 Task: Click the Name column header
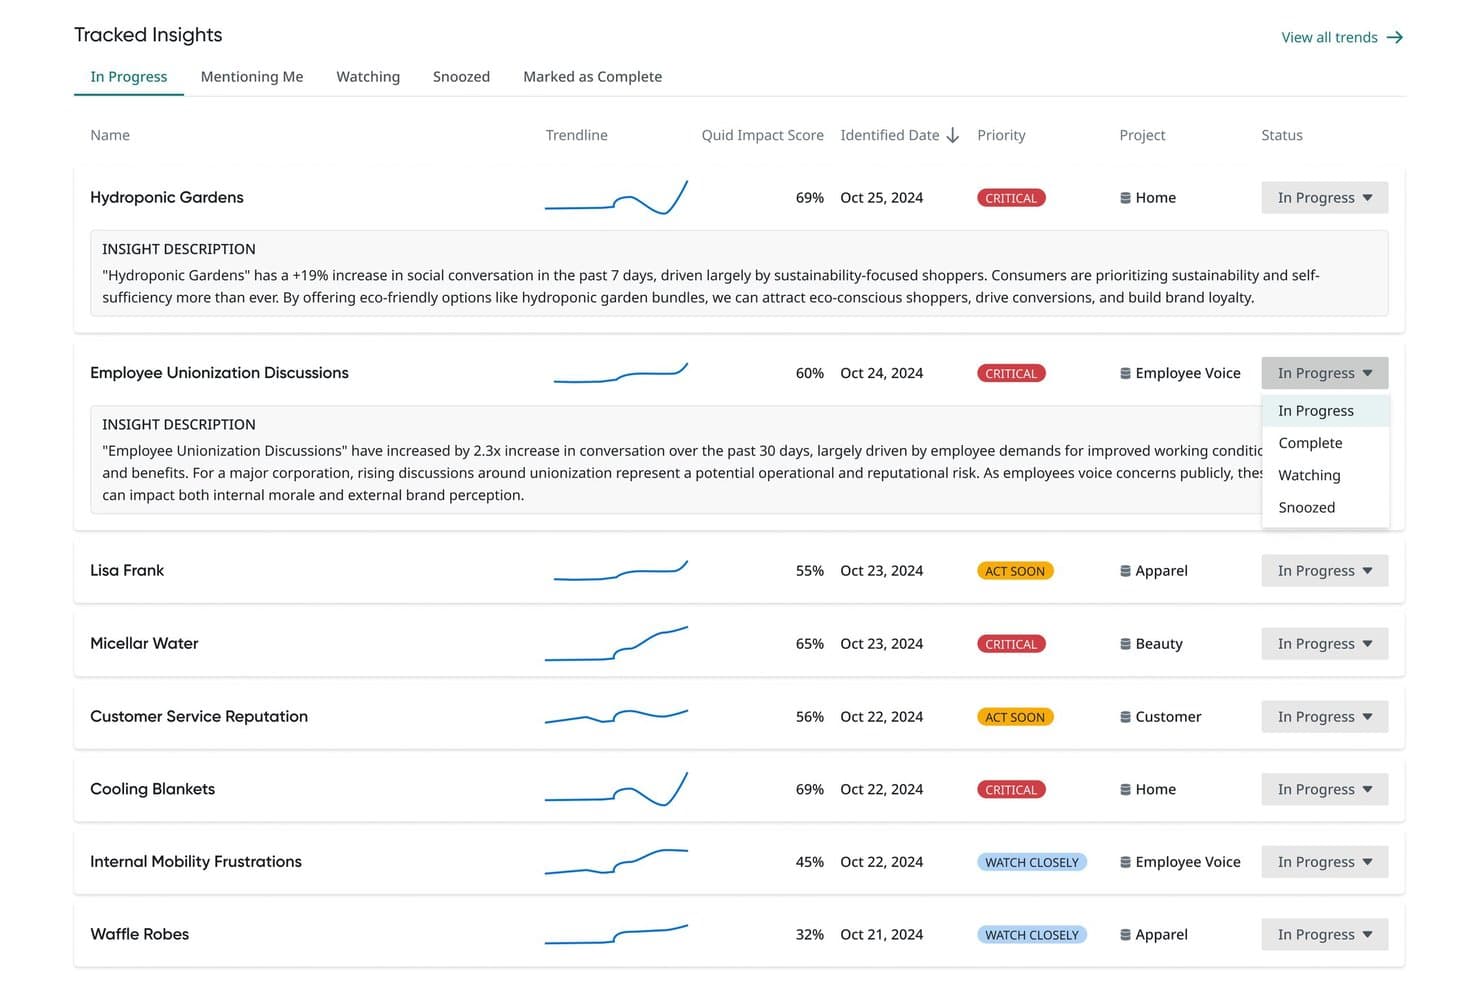(110, 135)
